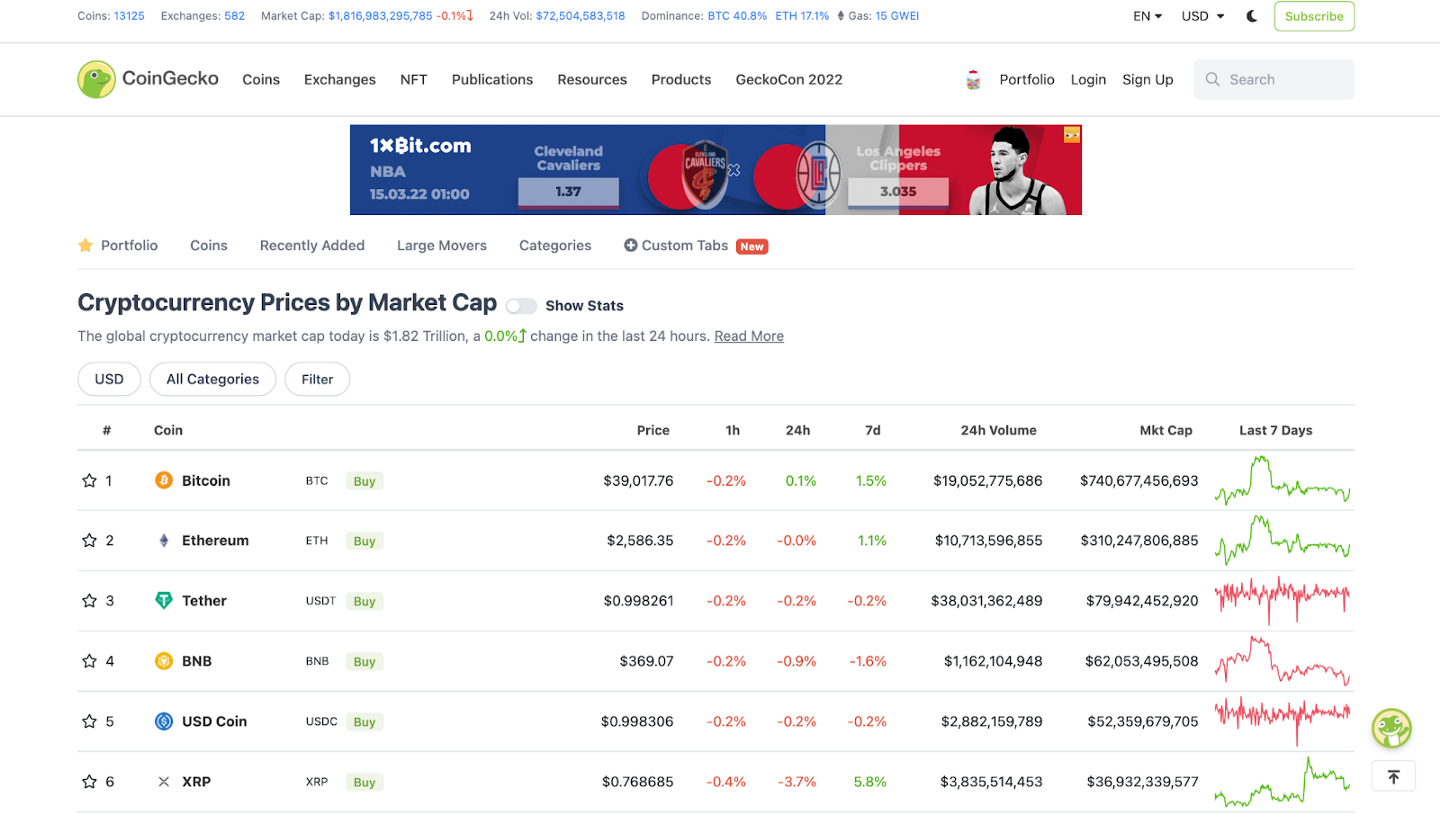Click the Ethereum 7-day sparkline chart
1440x814 pixels.
1283,540
